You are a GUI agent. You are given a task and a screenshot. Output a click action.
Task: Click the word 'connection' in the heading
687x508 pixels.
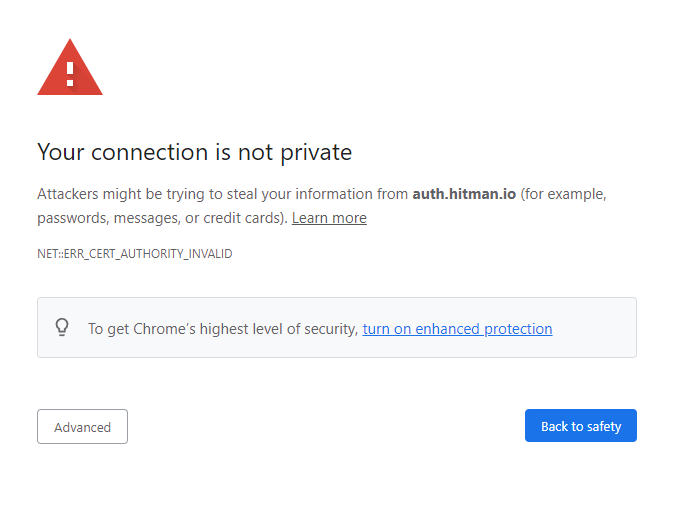(149, 153)
